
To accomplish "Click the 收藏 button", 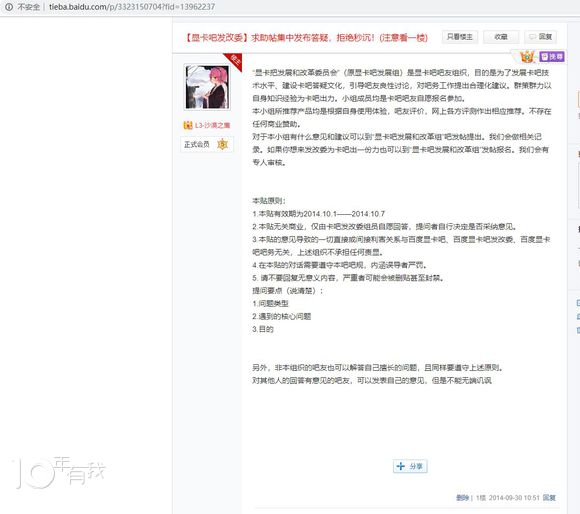I will (501, 37).
